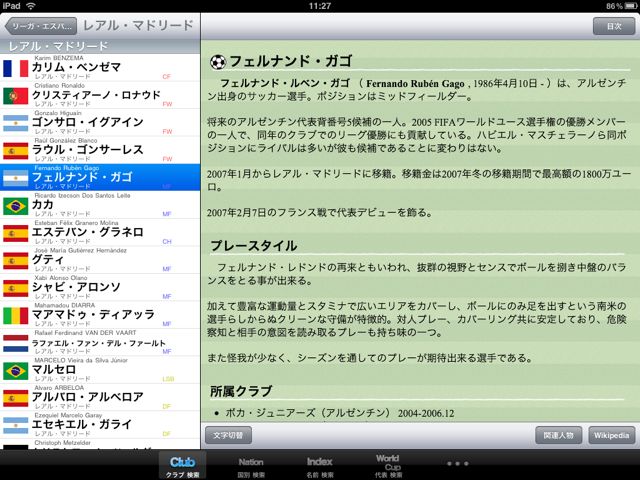This screenshot has width=640, height=480.
Task: Select player ラファエル・ファン・デル・ファールト
Action: pos(99,343)
